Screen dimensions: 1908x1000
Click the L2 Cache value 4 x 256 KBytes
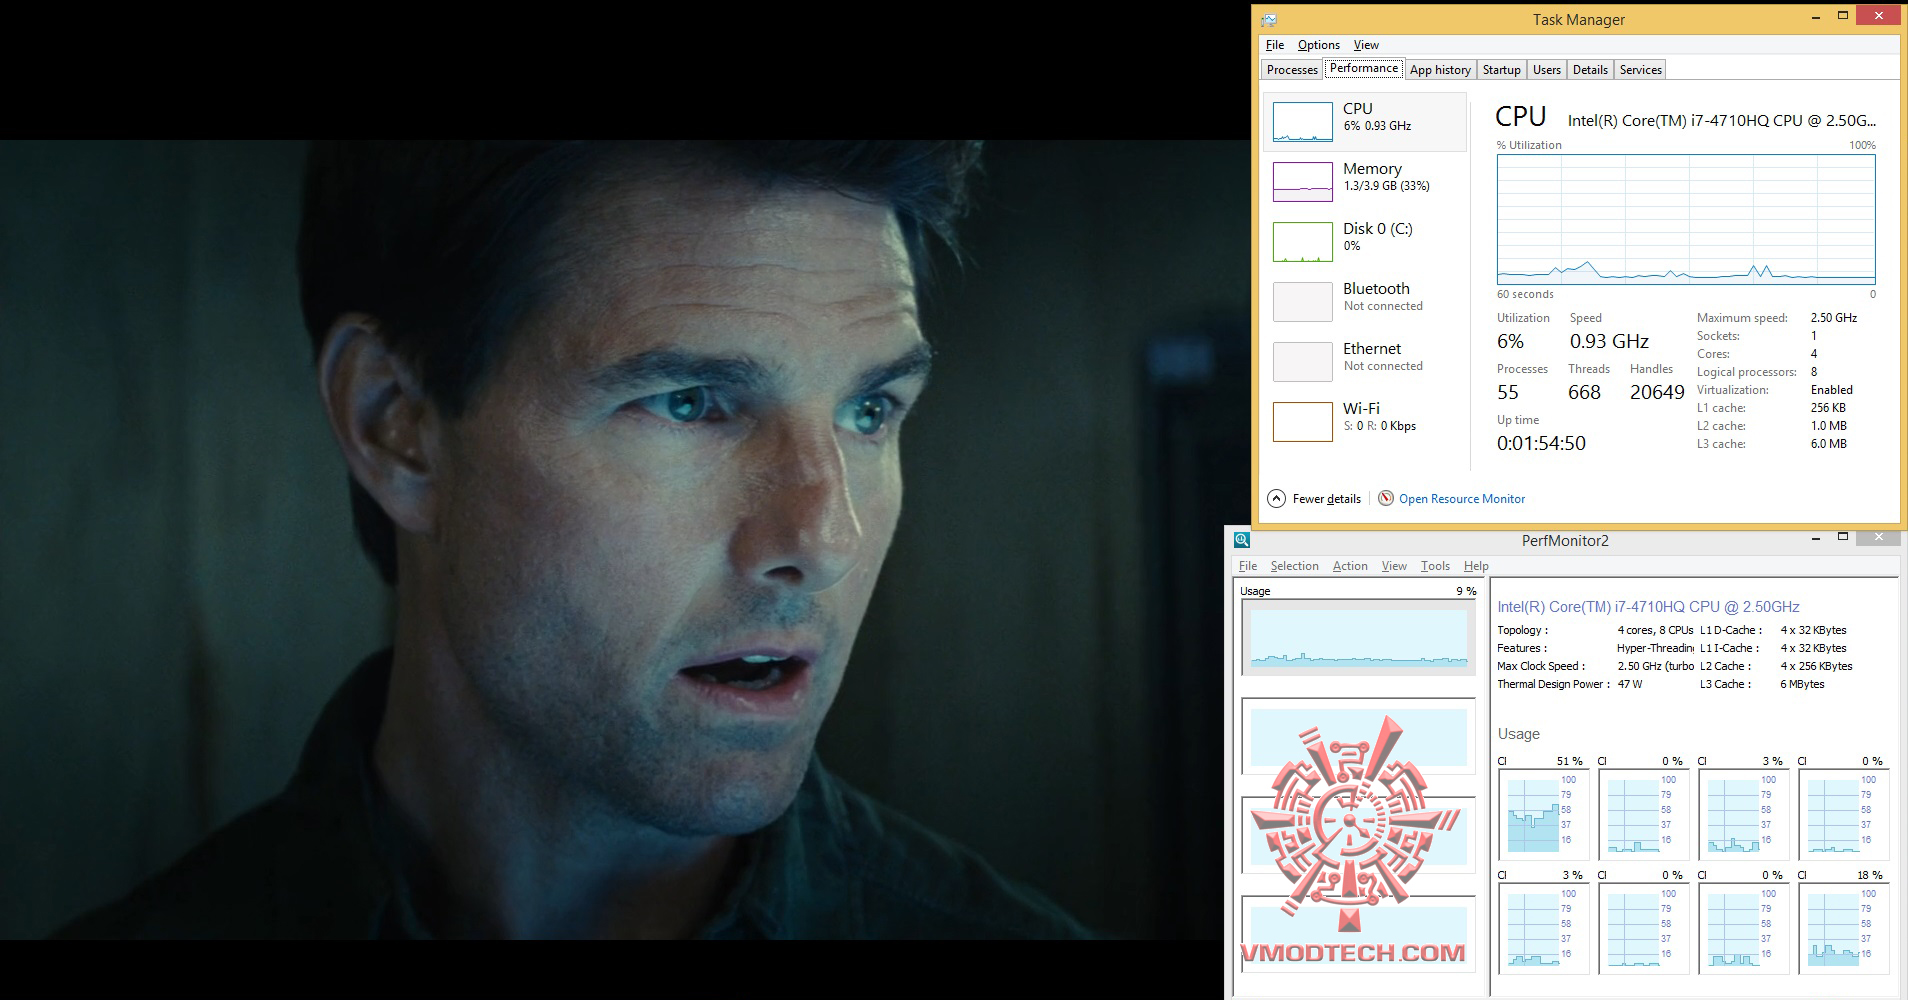[1816, 666]
